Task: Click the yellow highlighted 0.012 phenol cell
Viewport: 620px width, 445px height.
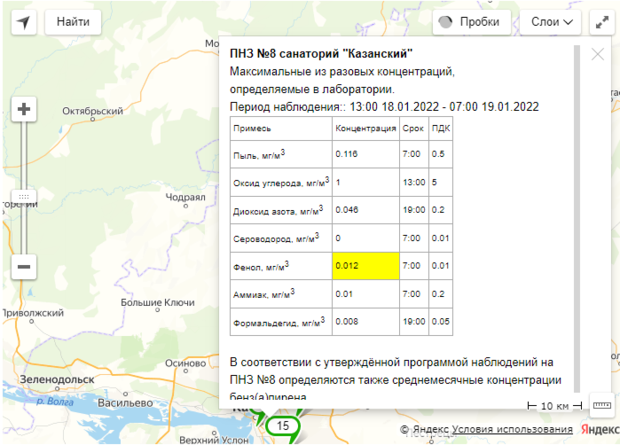Action: 365,266
